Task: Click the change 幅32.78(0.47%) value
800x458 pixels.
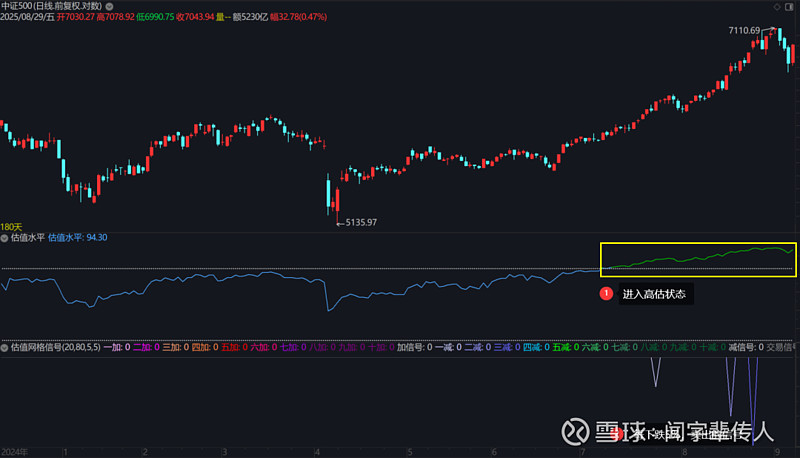Action: [298, 17]
